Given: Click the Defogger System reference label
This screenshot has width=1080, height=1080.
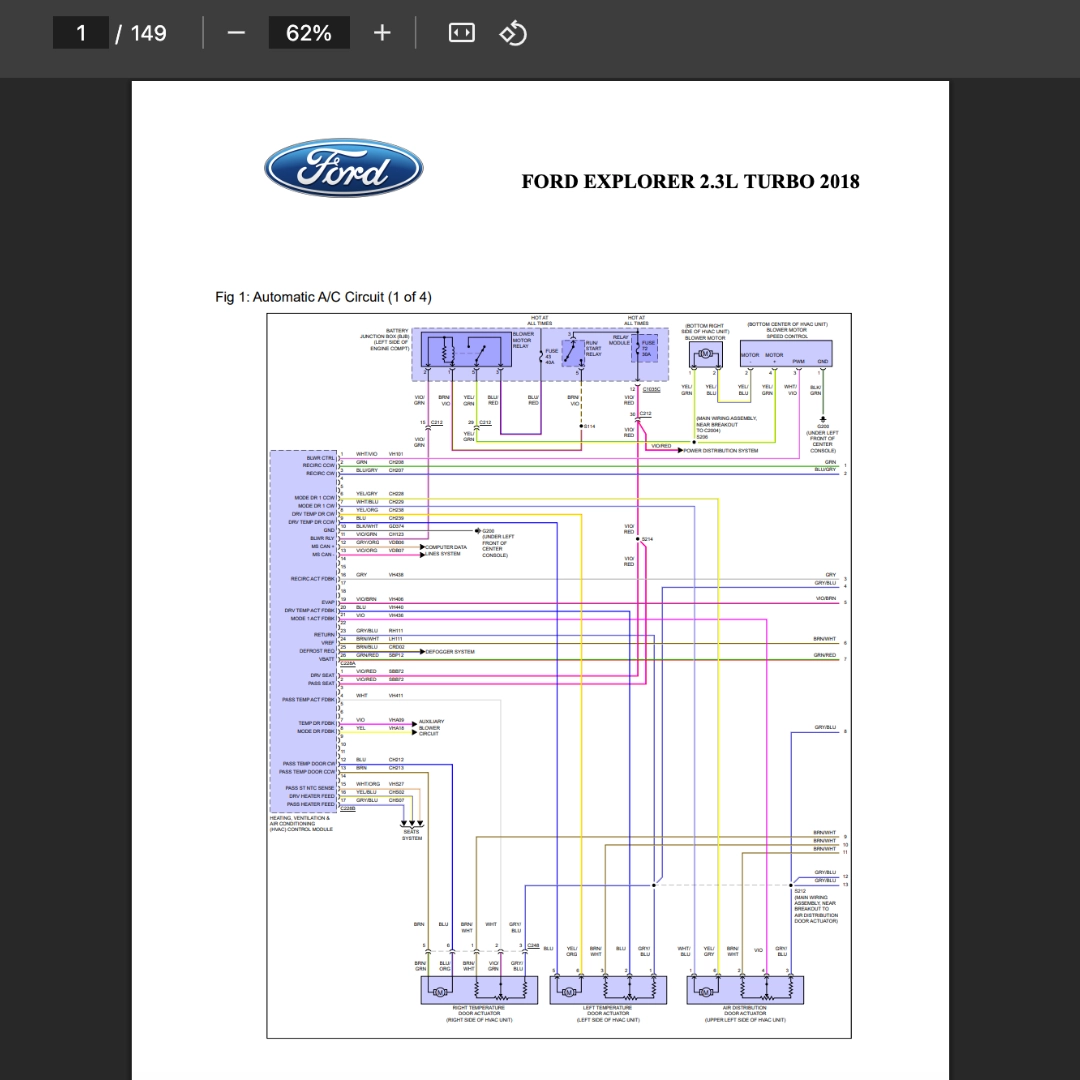Looking at the screenshot, I should point(450,652).
